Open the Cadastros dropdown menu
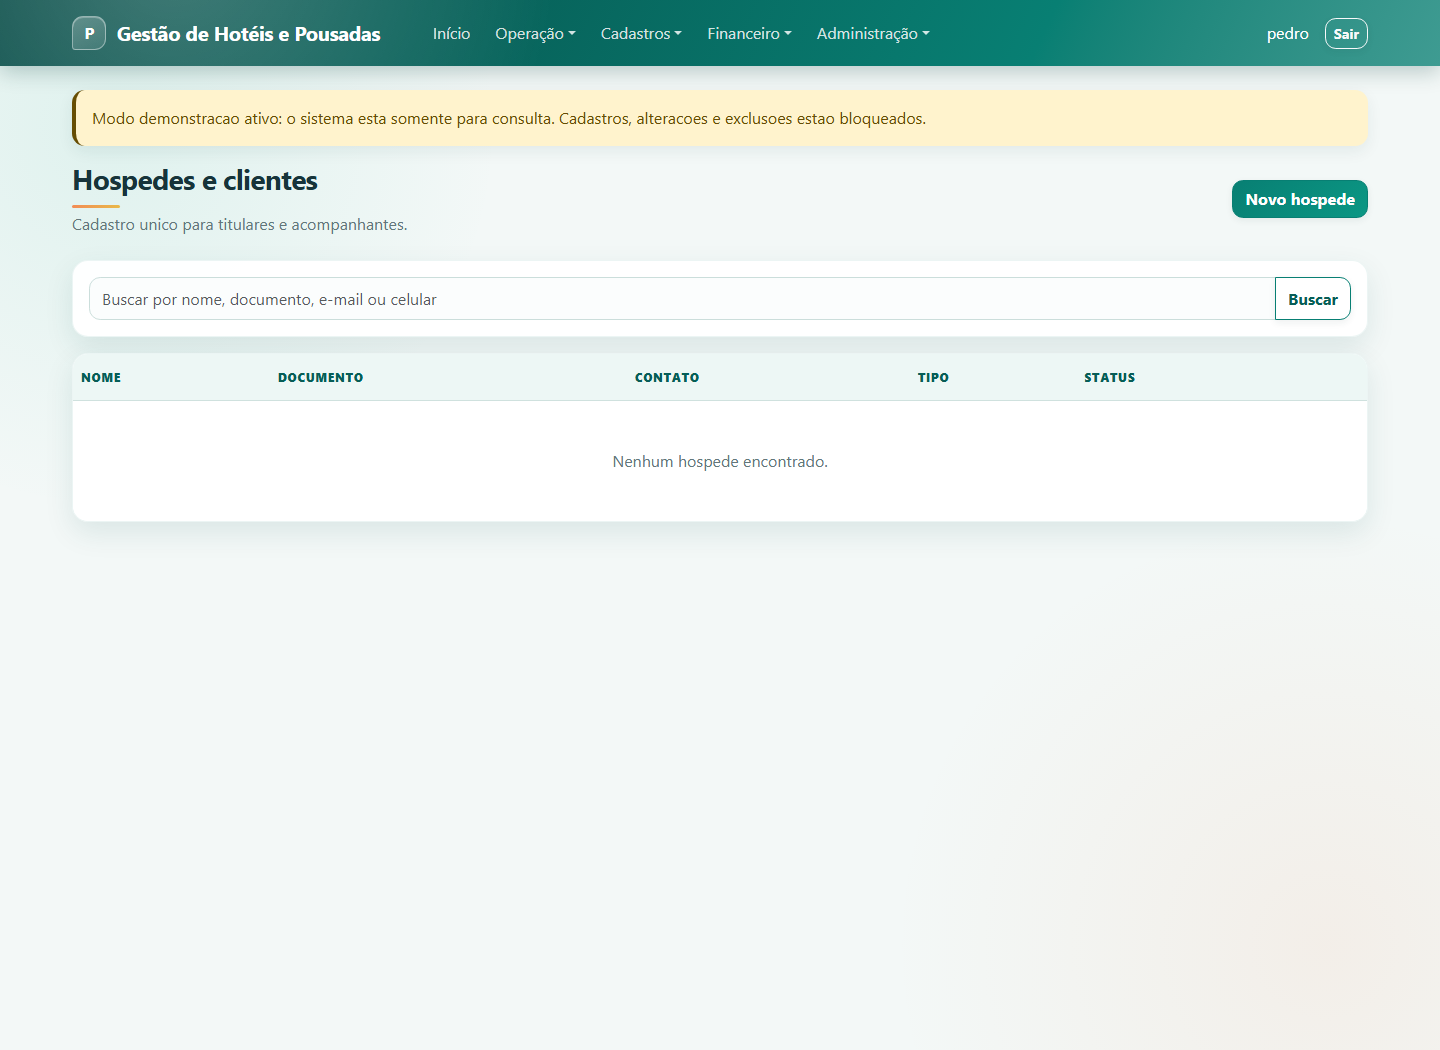The height and width of the screenshot is (1050, 1440). tap(641, 33)
